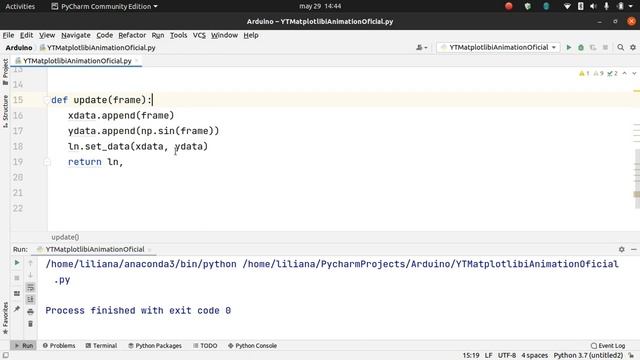
Task: Open the Event Log
Action: pos(608,346)
